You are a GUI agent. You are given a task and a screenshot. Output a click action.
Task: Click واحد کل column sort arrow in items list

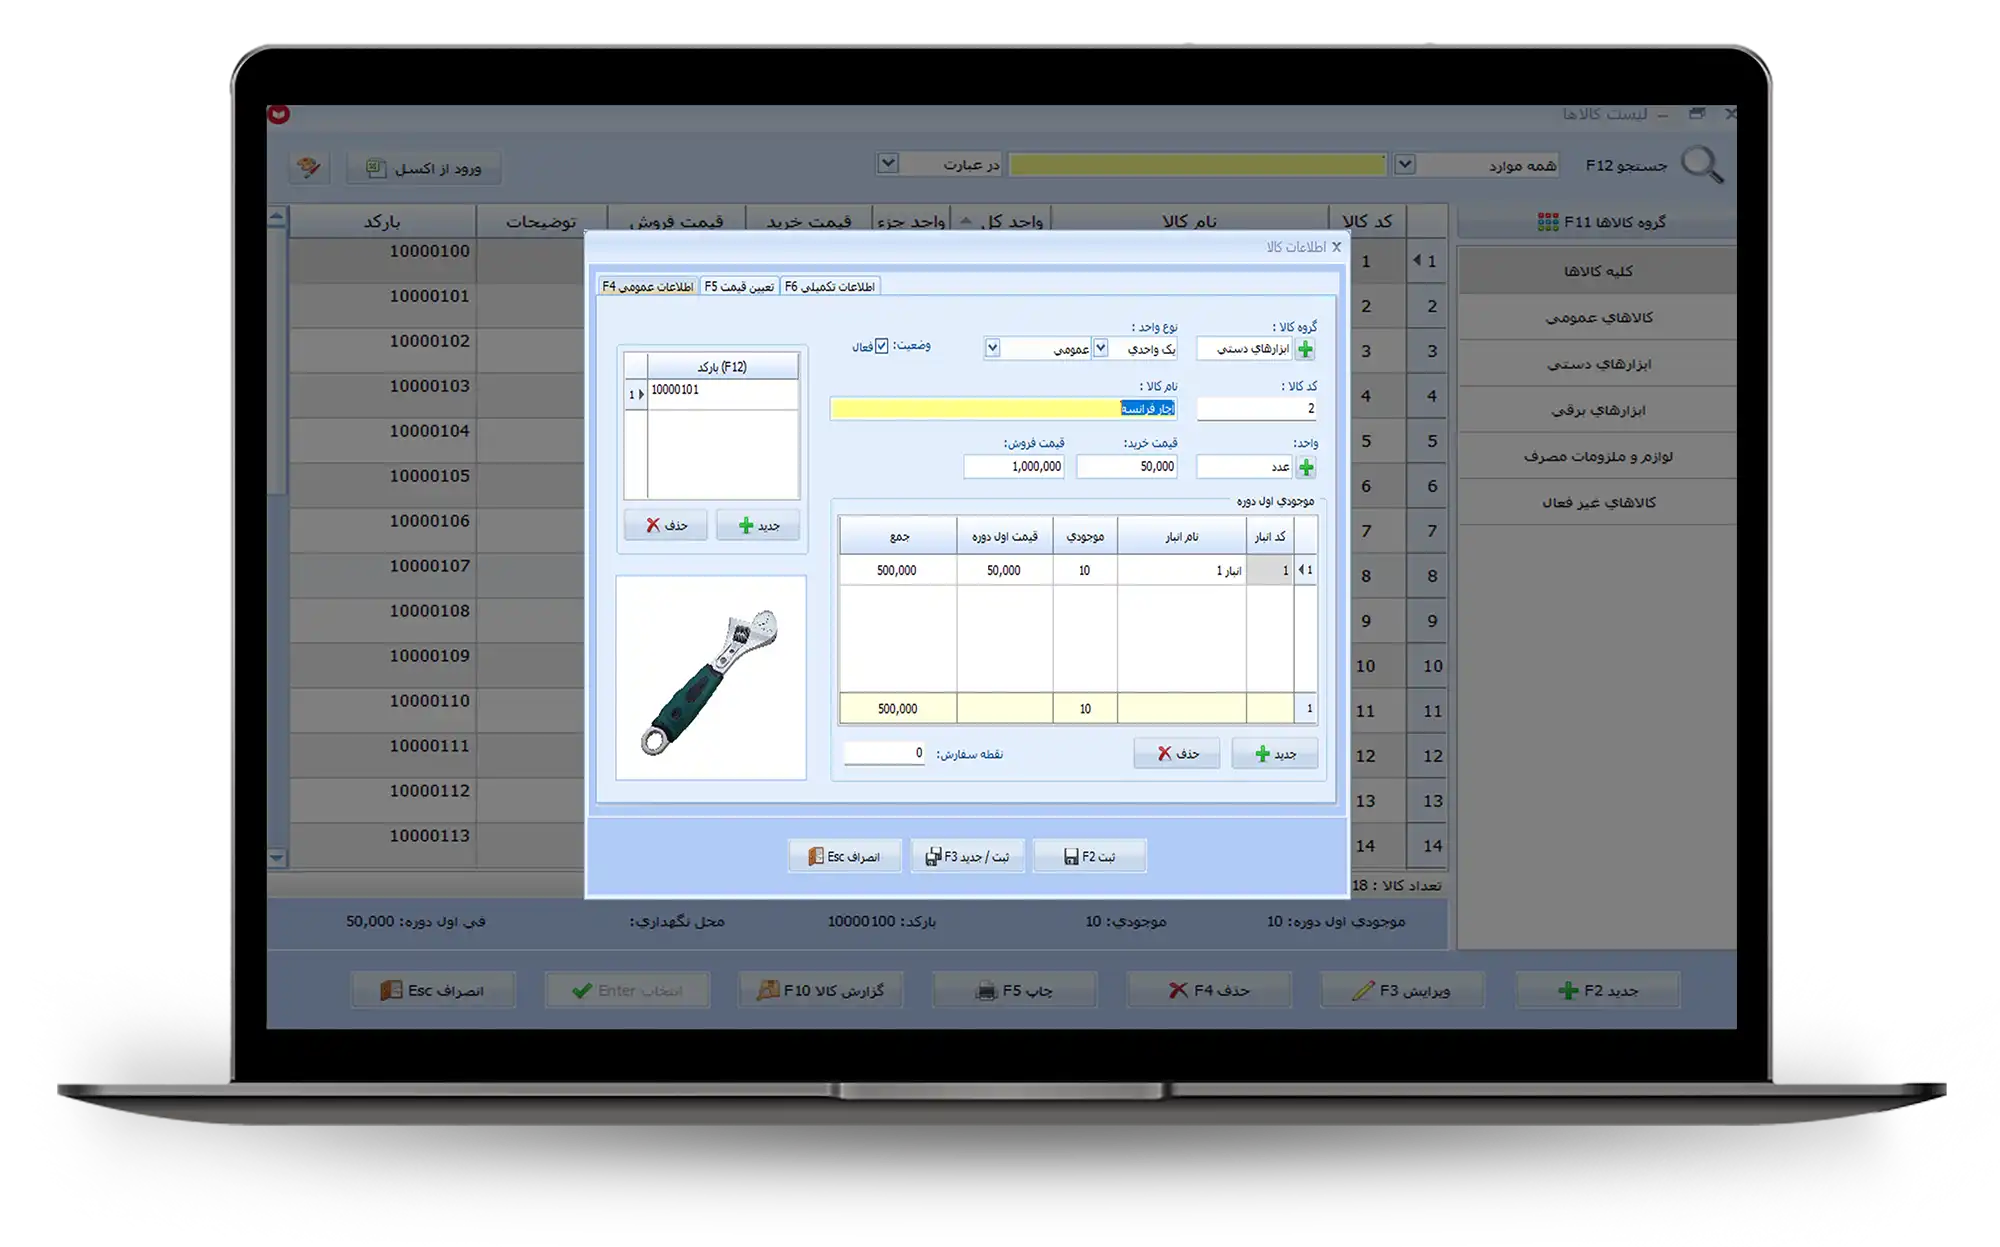[x=965, y=221]
